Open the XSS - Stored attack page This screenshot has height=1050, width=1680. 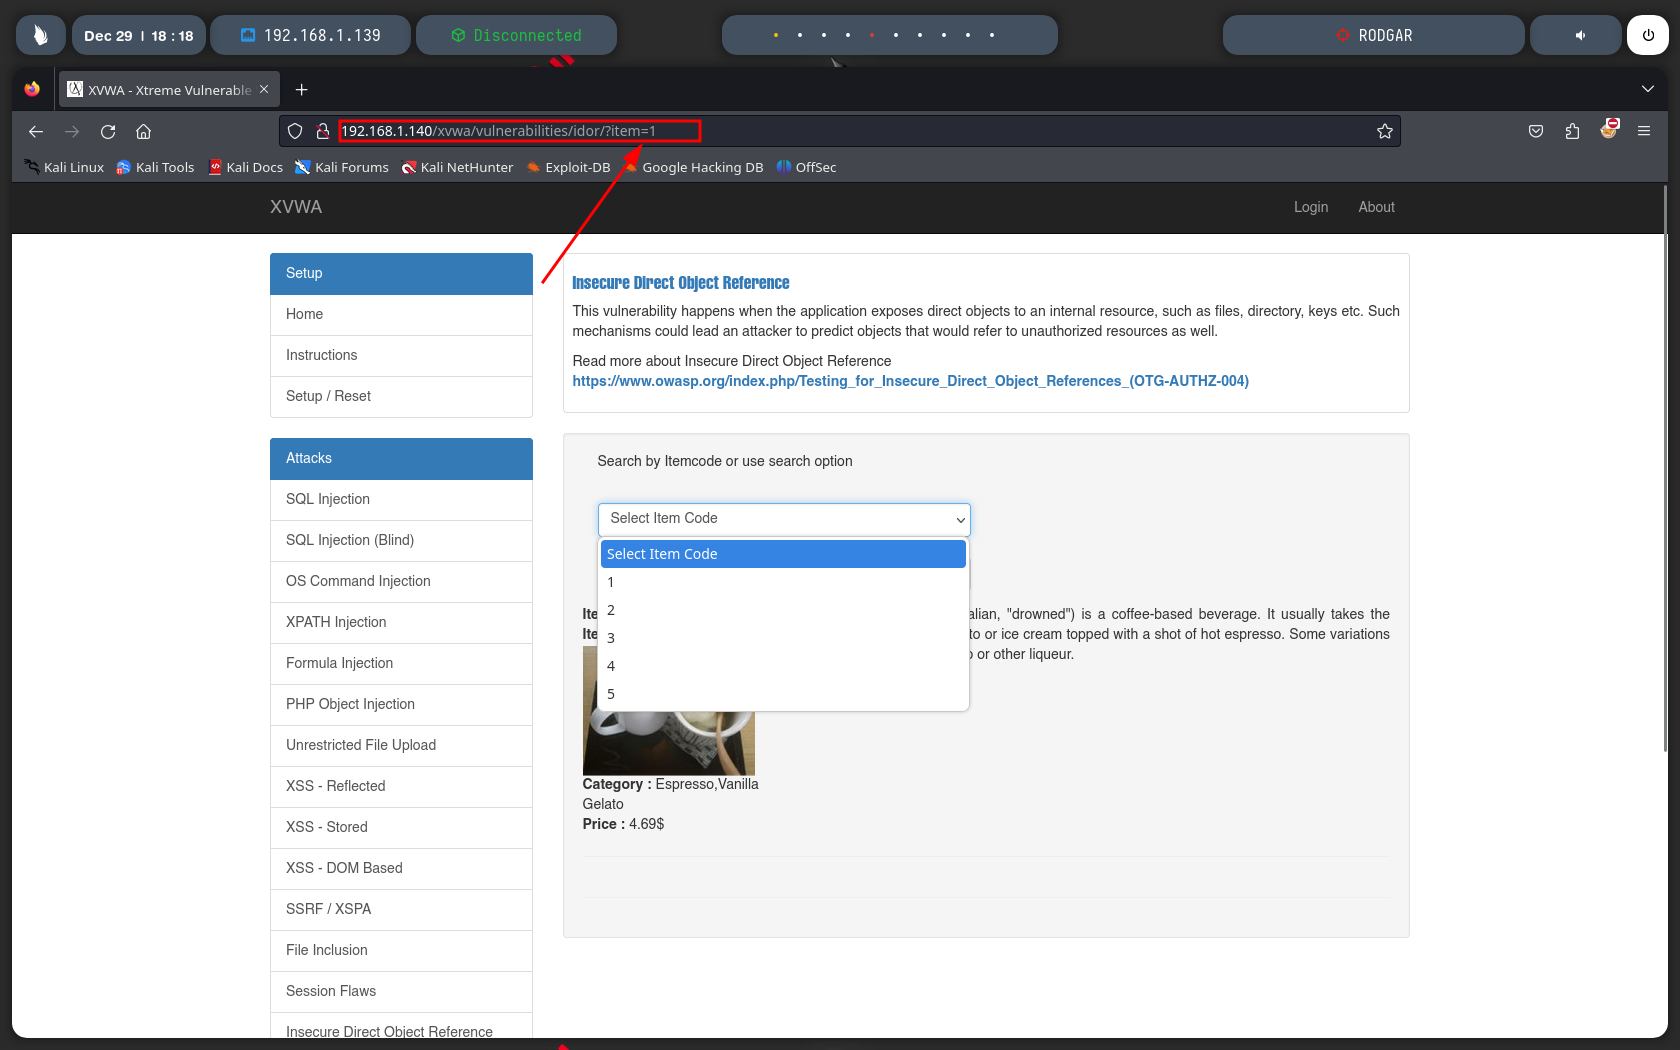(327, 827)
